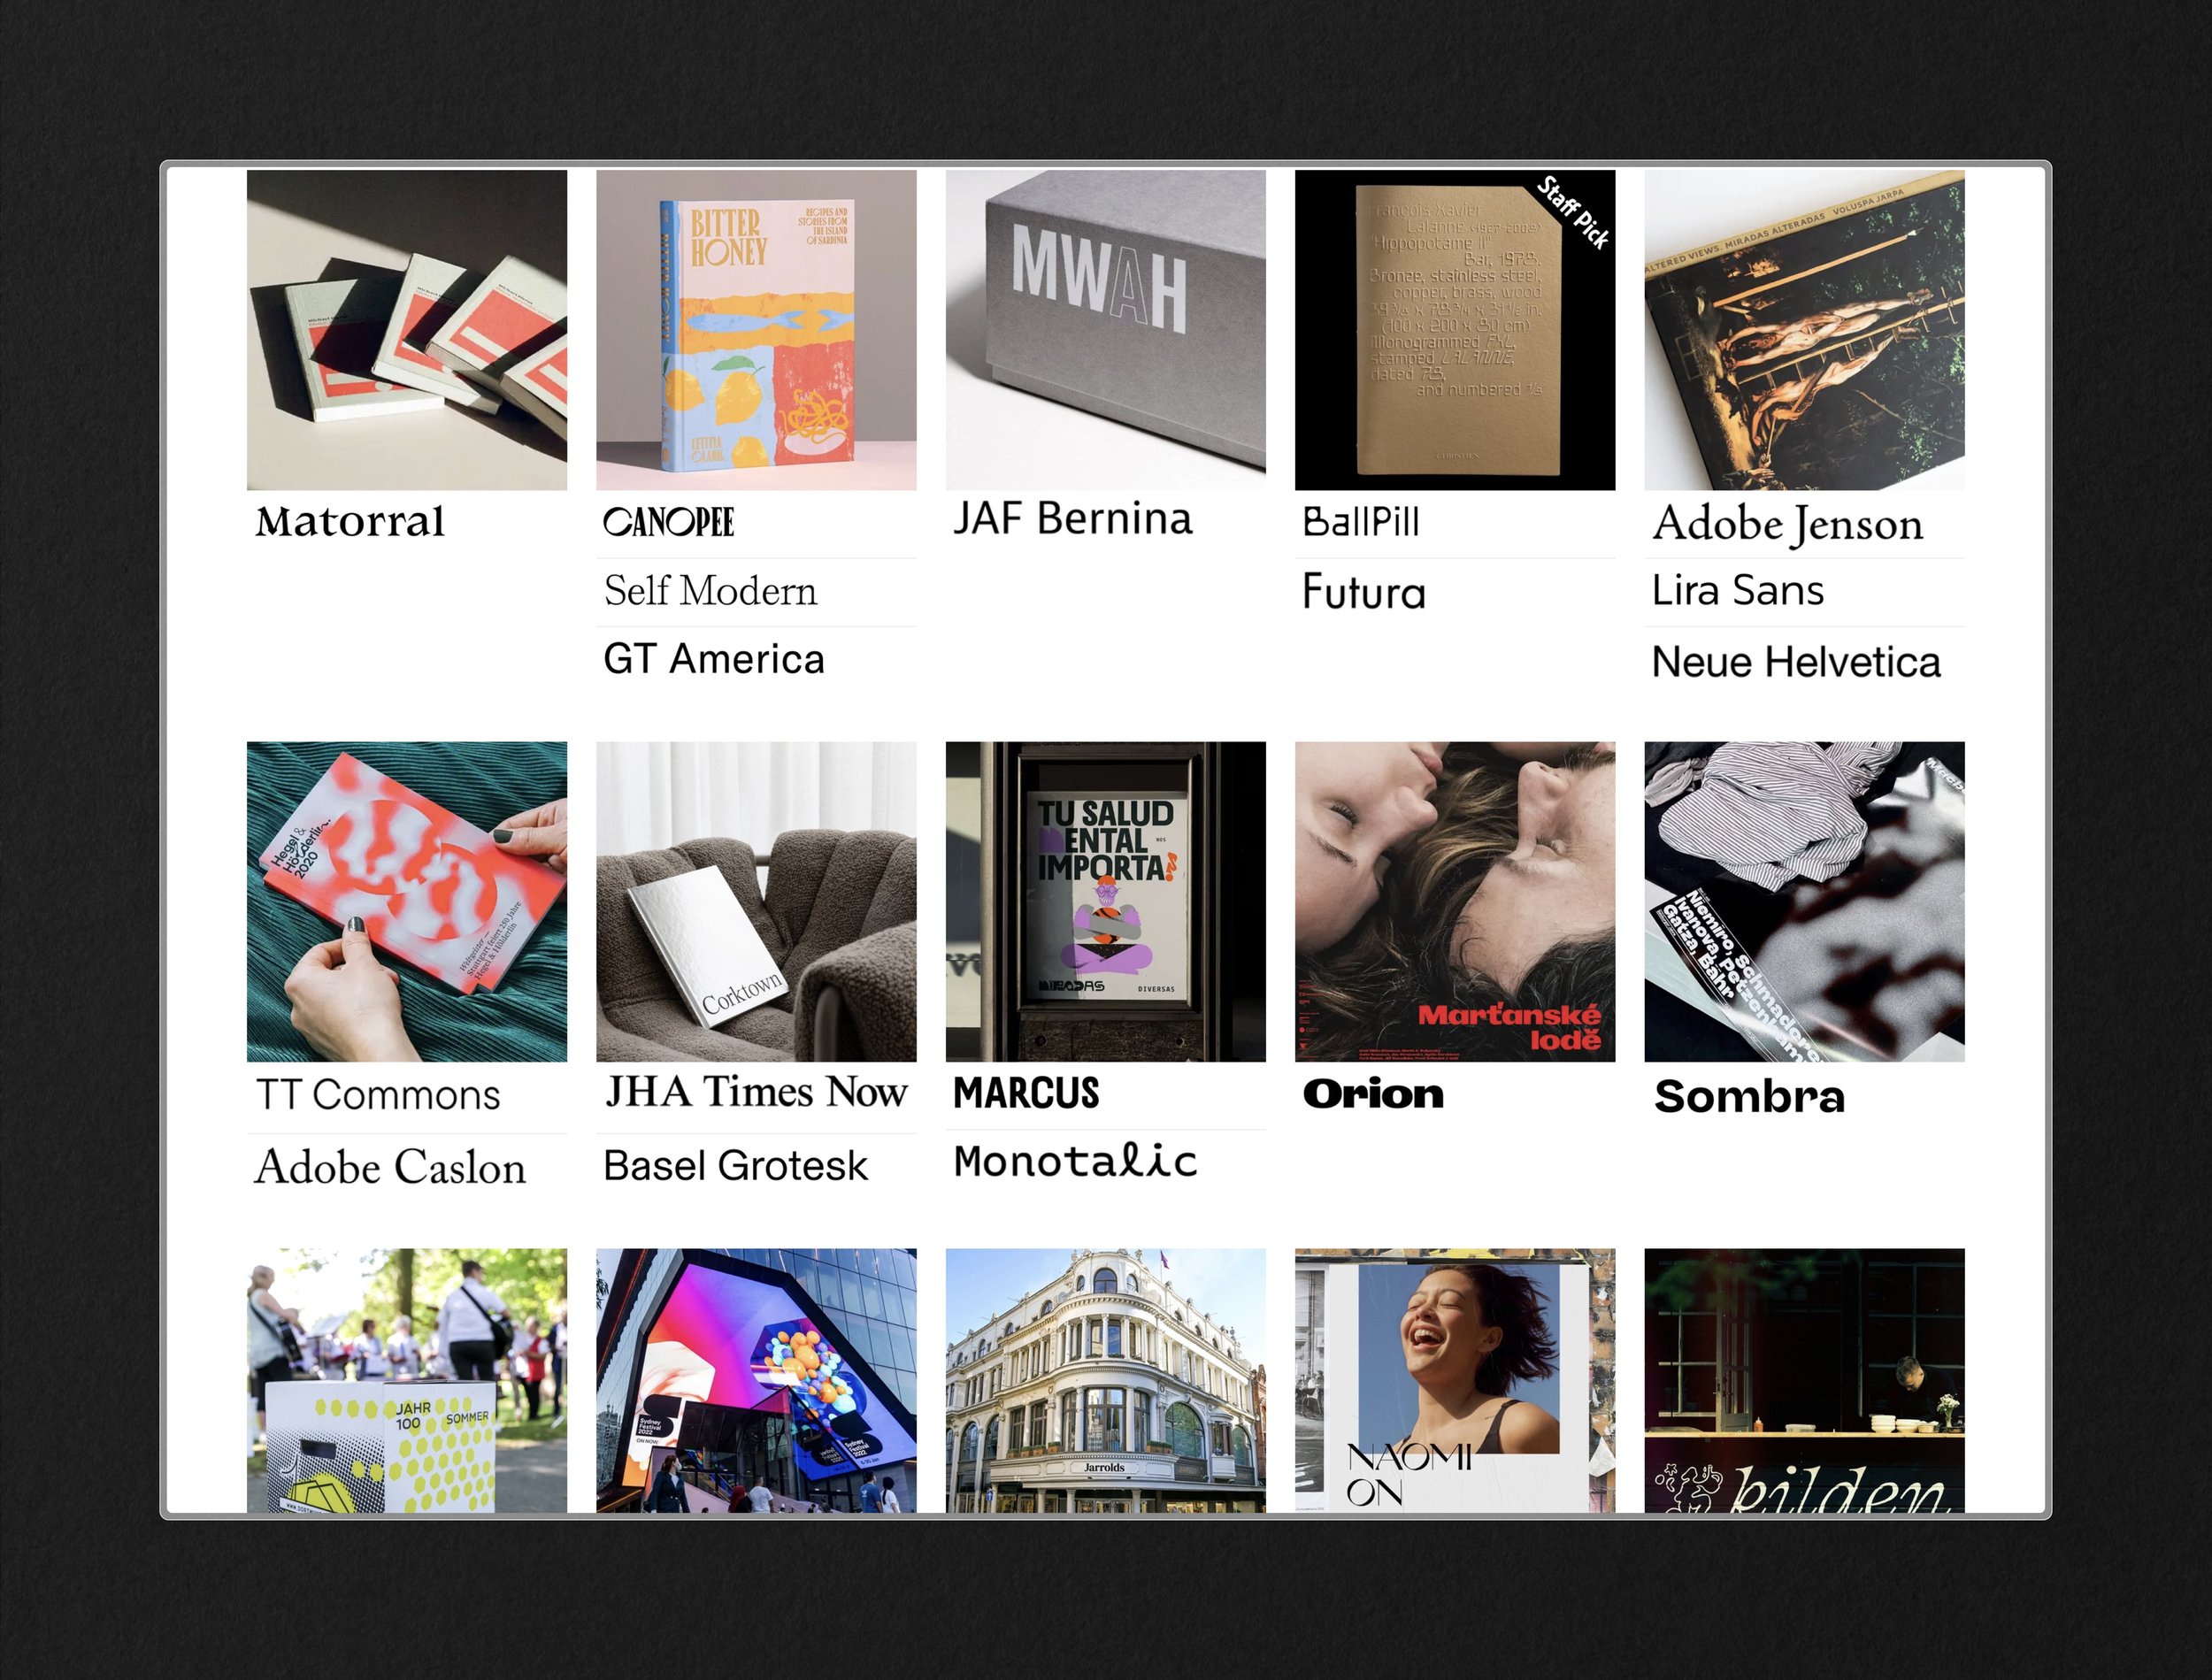Click the Neue Helvetica typeface link
The image size is (2212, 1680).
point(1796,662)
